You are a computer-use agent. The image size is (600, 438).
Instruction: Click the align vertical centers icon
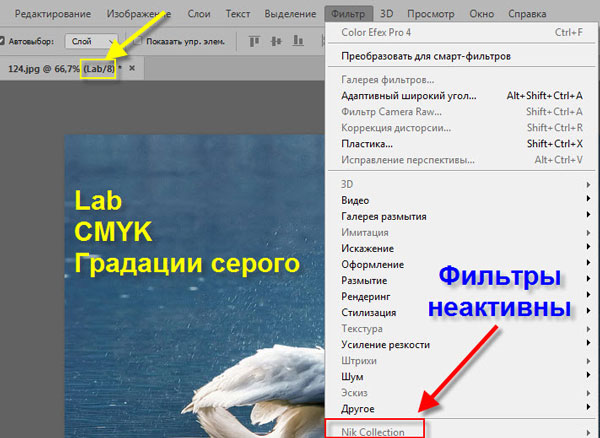click(x=276, y=41)
